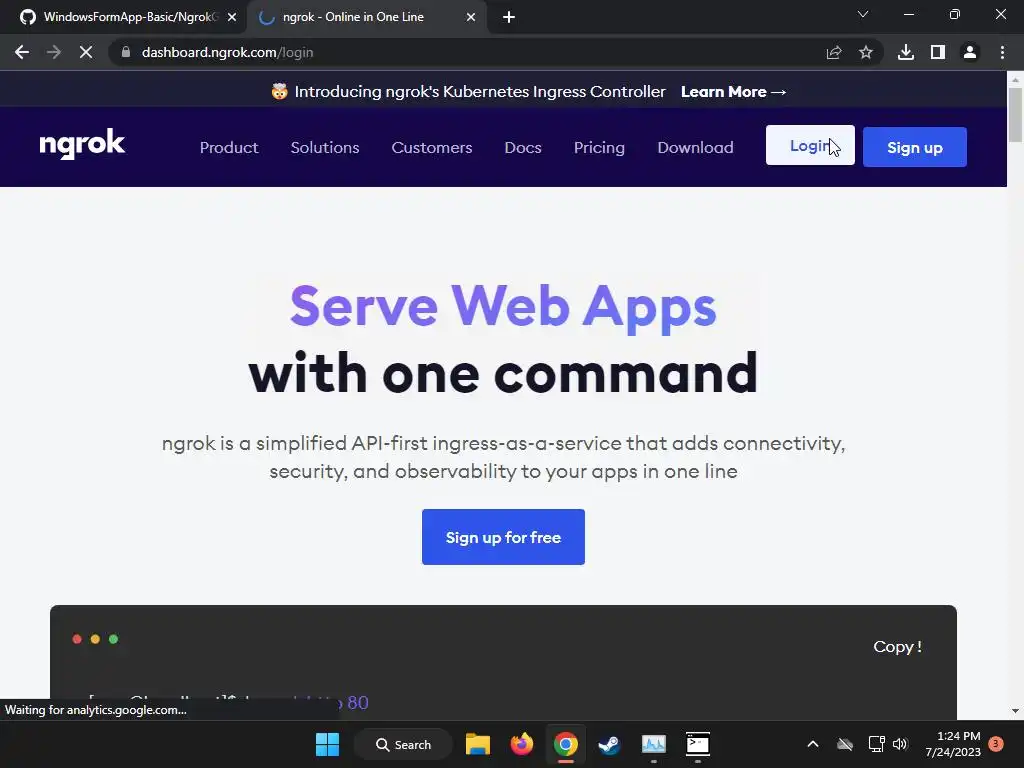This screenshot has width=1024, height=768.
Task: Click the lock icon in address bar
Action: [x=126, y=52]
